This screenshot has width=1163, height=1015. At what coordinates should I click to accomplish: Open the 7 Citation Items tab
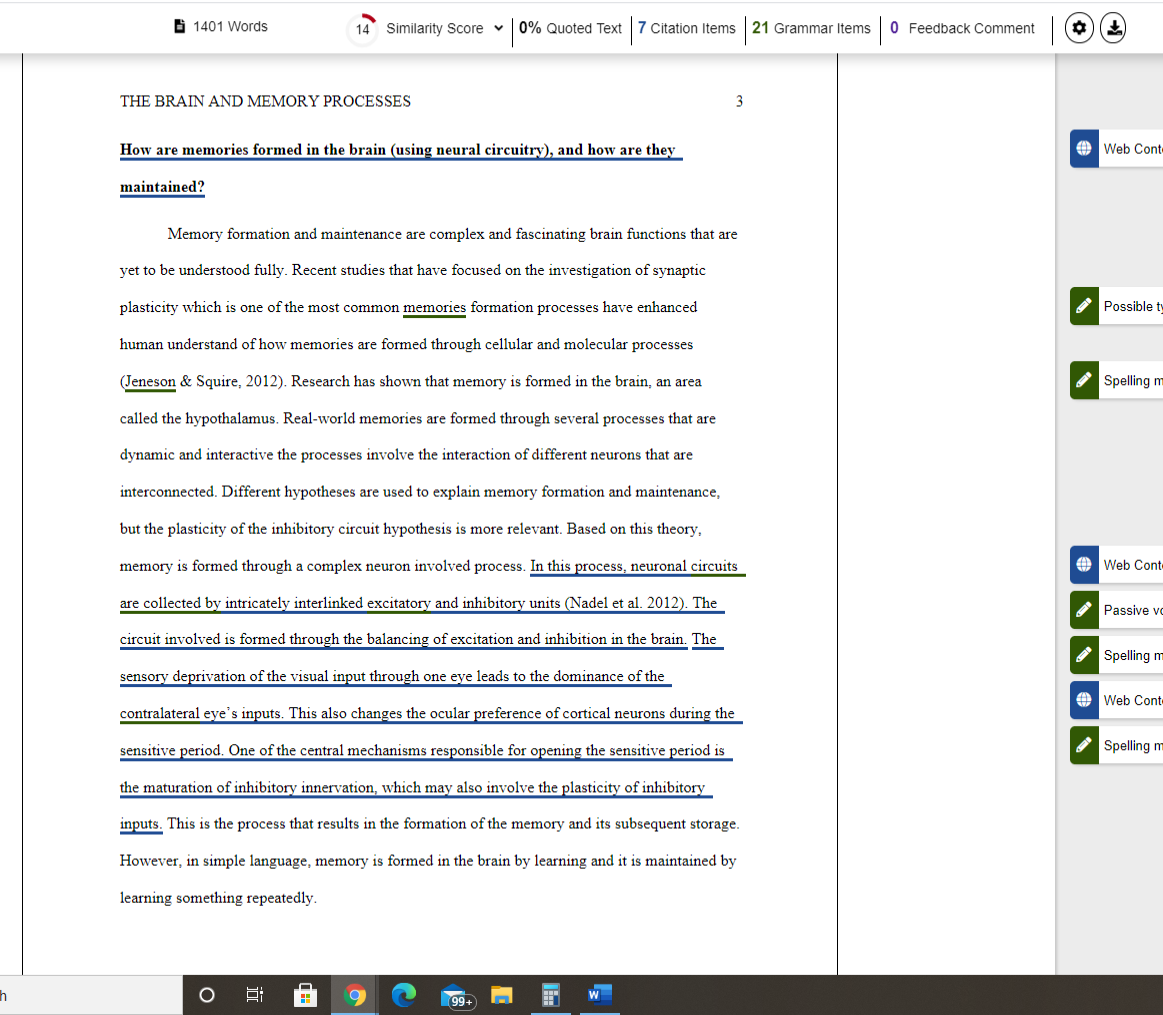[x=687, y=28]
